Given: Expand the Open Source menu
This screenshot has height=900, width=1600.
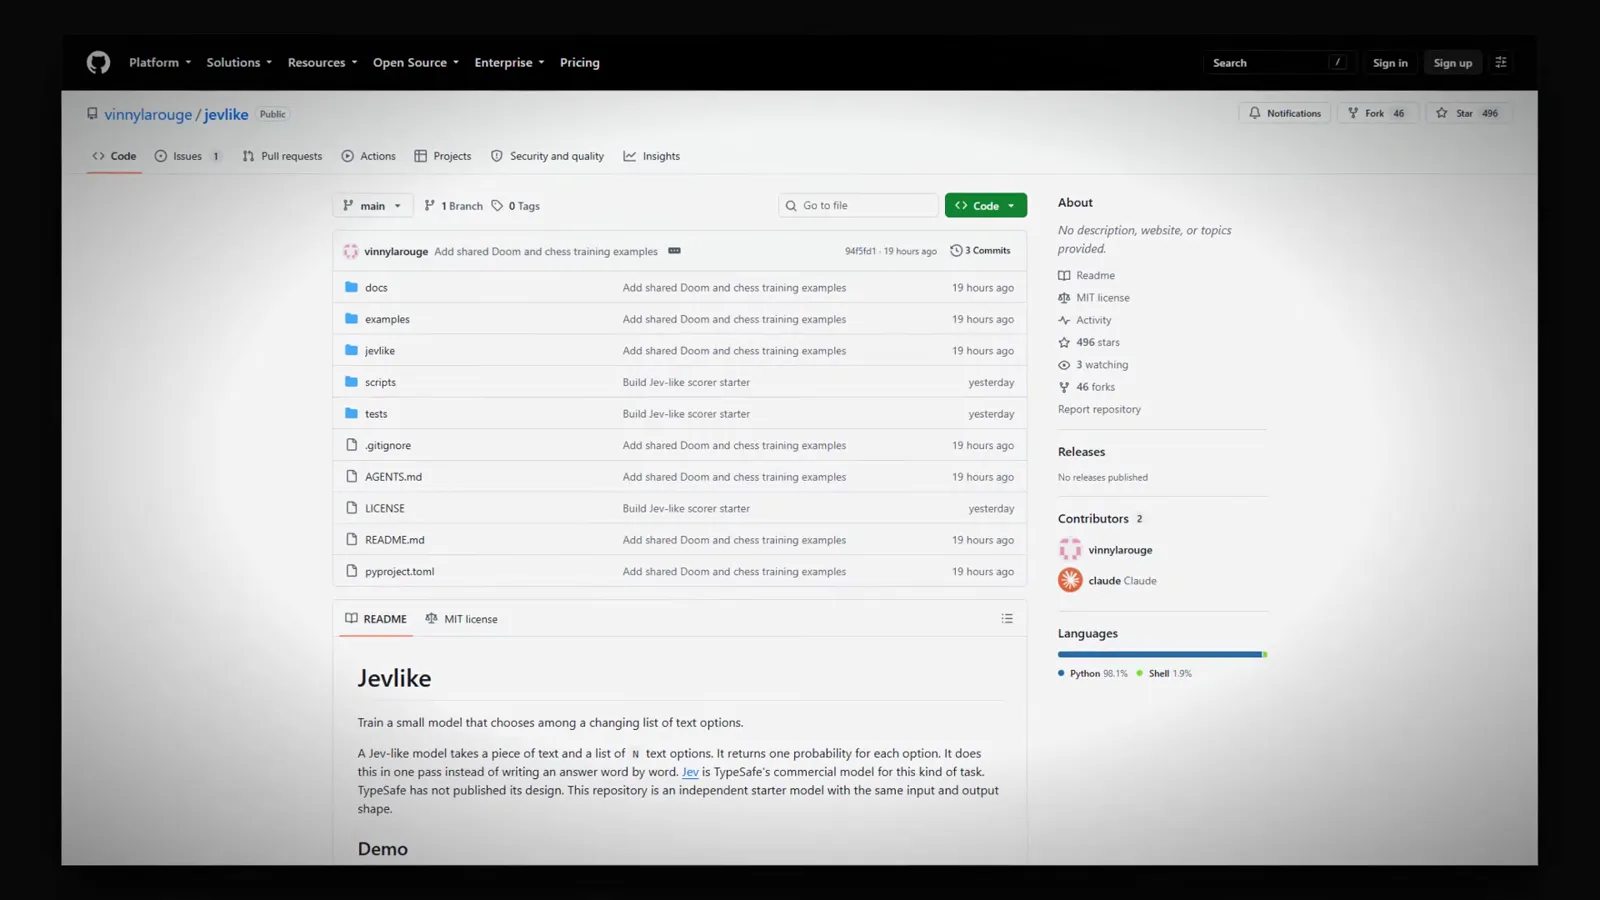Looking at the screenshot, I should (416, 62).
